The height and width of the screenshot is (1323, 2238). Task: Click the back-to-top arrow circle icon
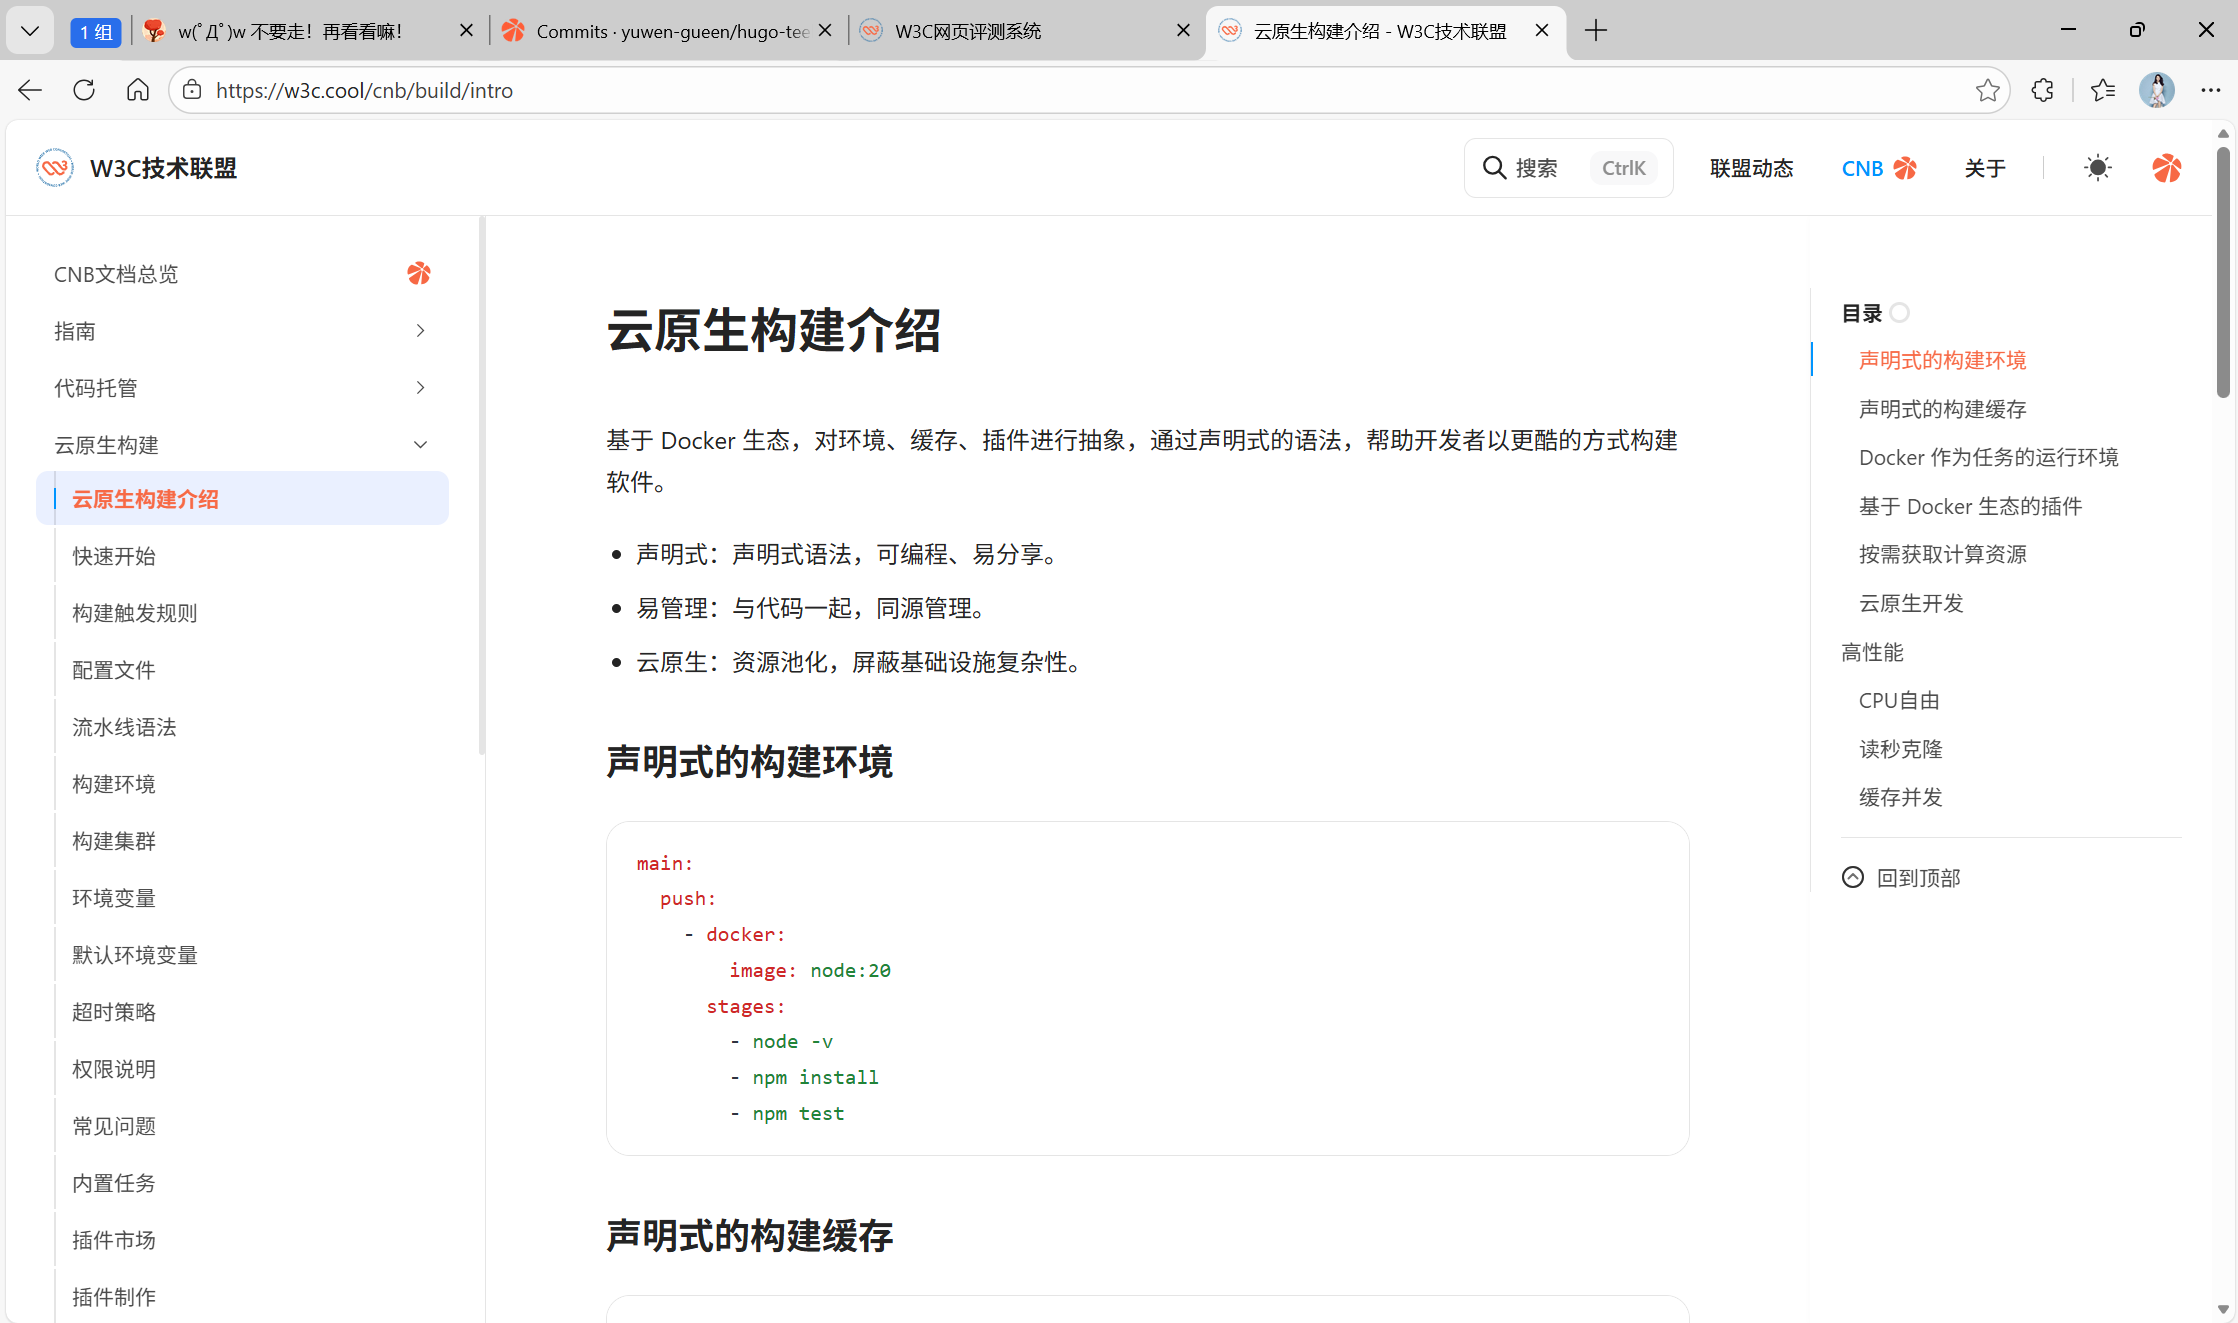point(1853,877)
